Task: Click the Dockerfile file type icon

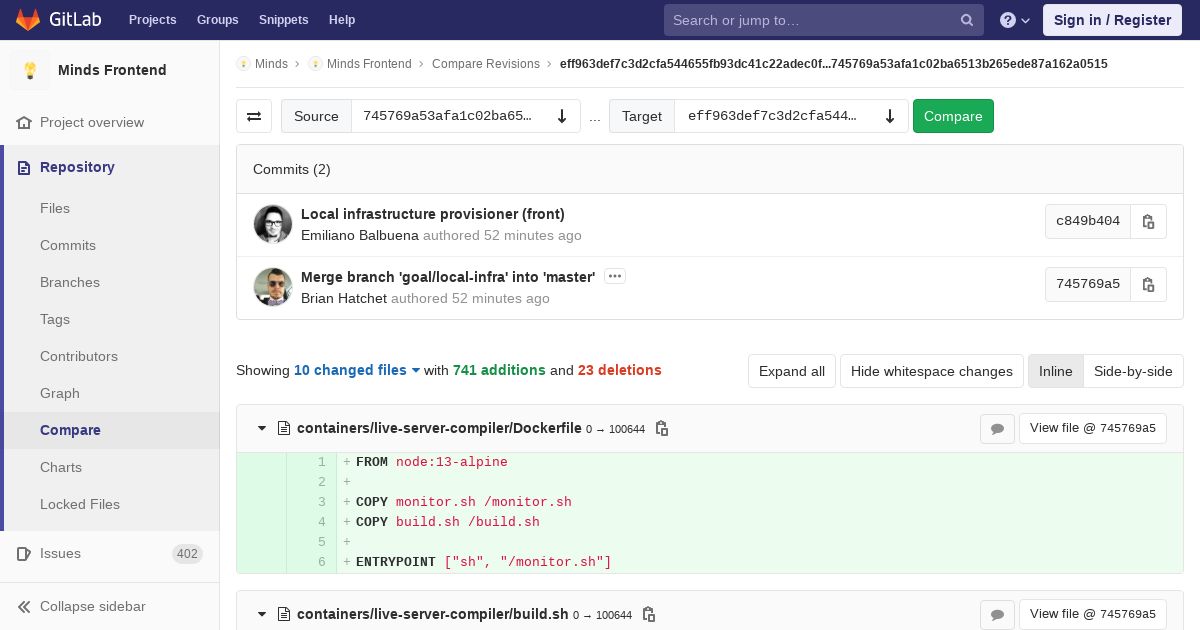Action: [x=284, y=428]
